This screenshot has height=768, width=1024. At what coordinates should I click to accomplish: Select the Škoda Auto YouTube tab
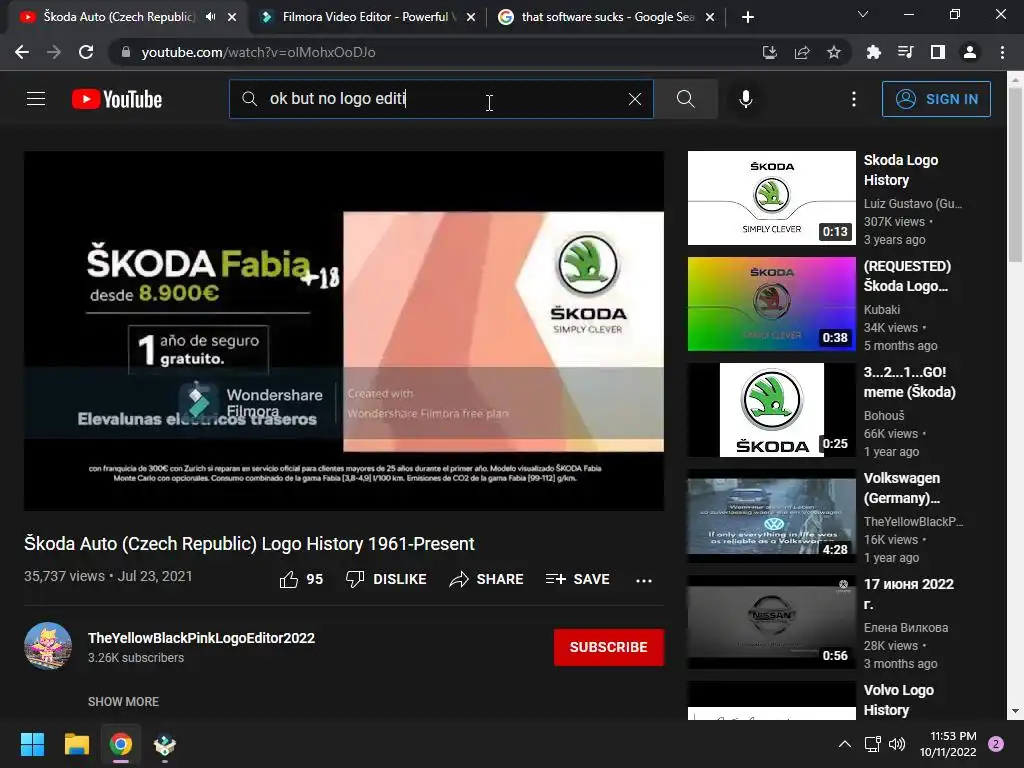click(119, 17)
